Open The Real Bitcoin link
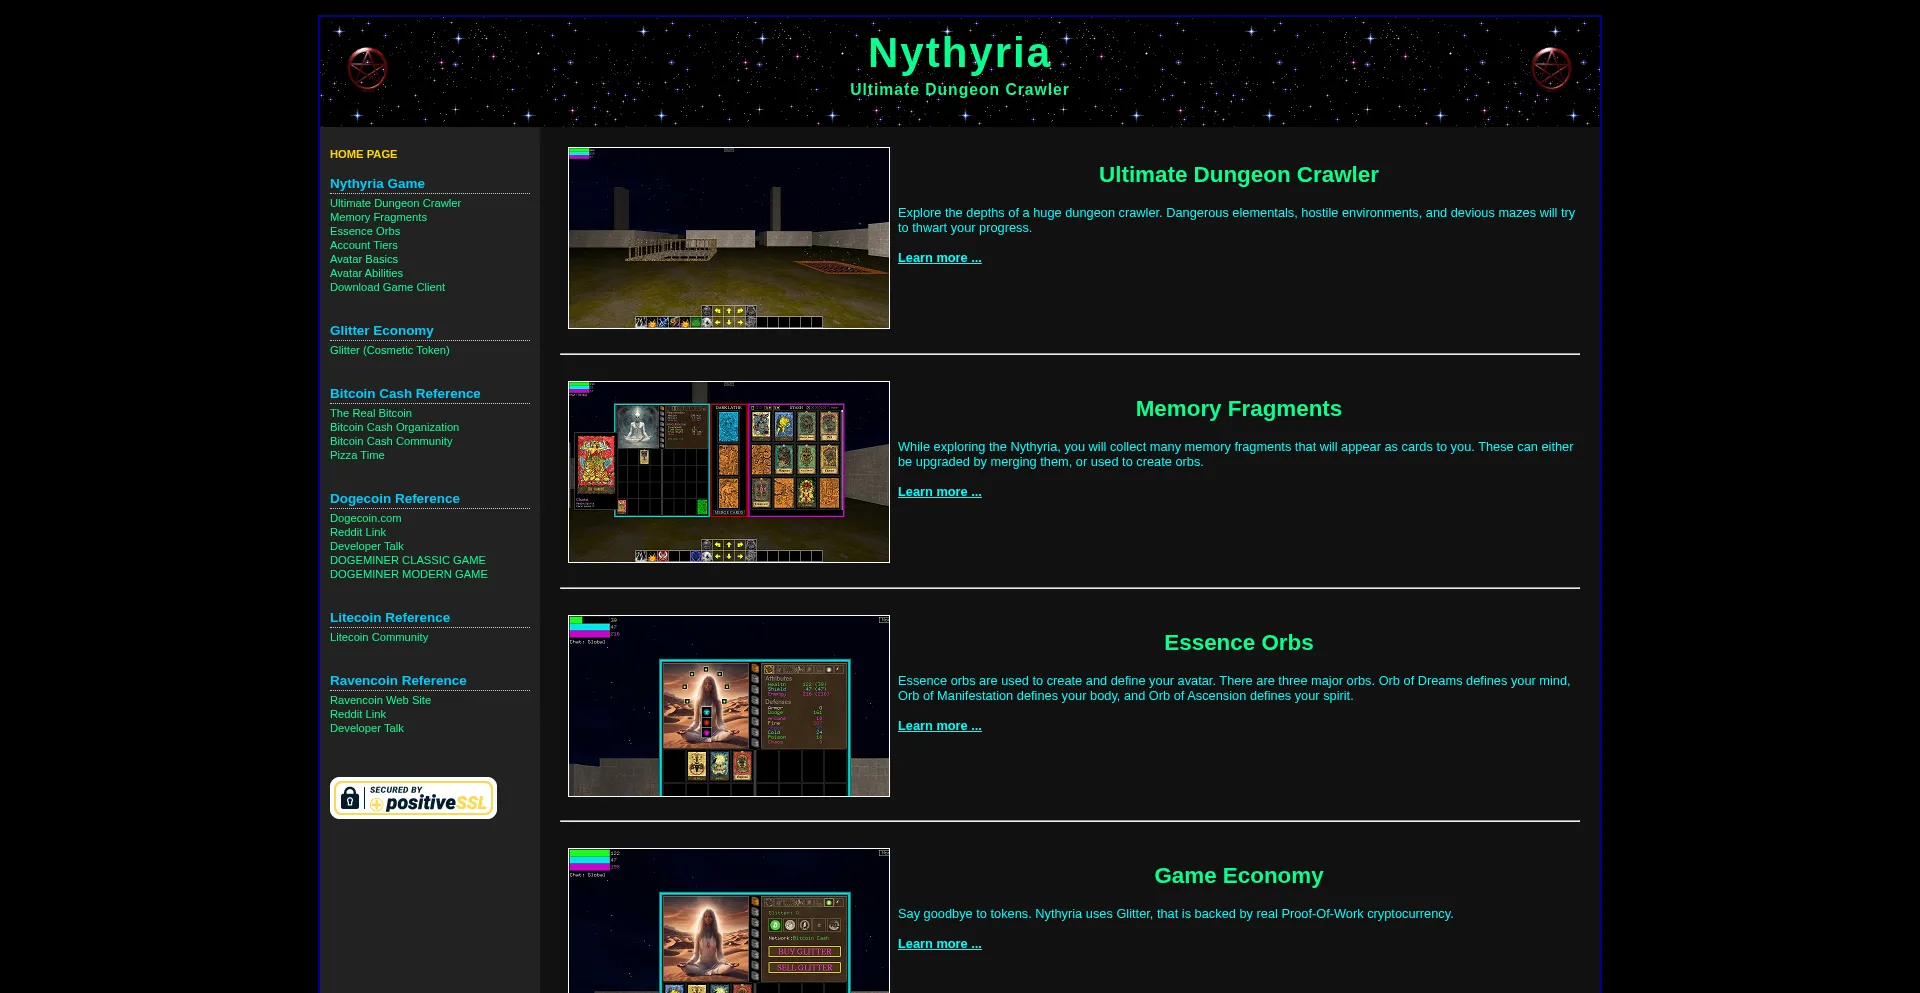 coord(370,413)
